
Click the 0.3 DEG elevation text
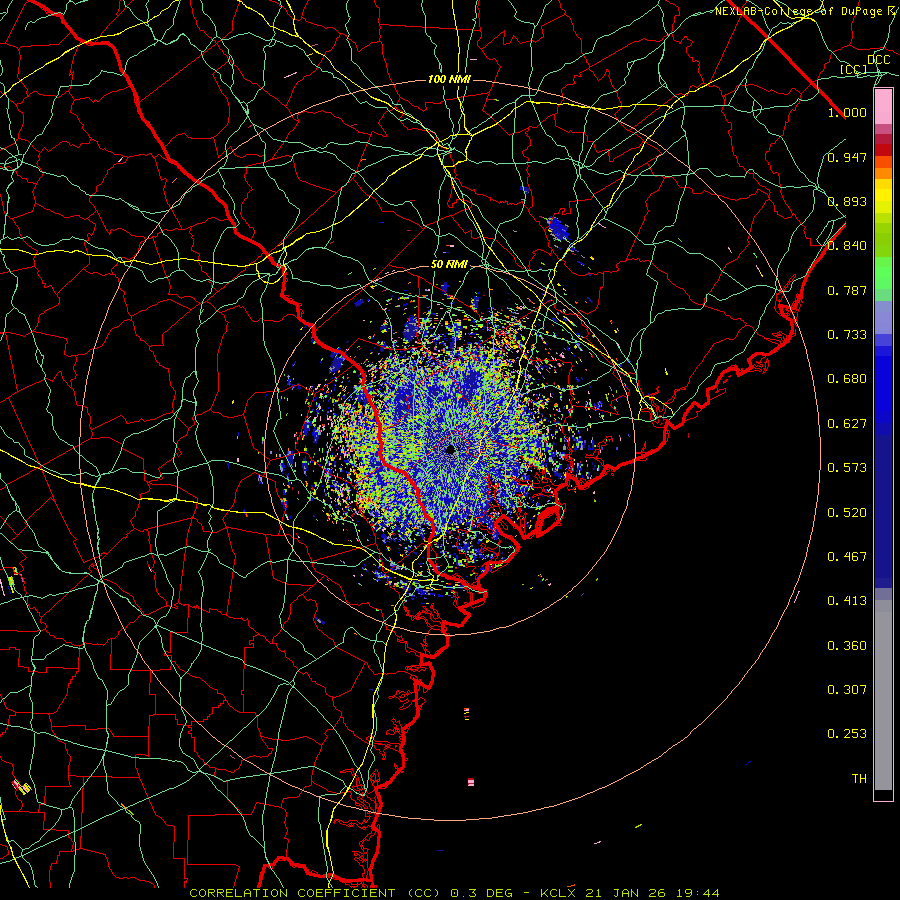click(481, 893)
